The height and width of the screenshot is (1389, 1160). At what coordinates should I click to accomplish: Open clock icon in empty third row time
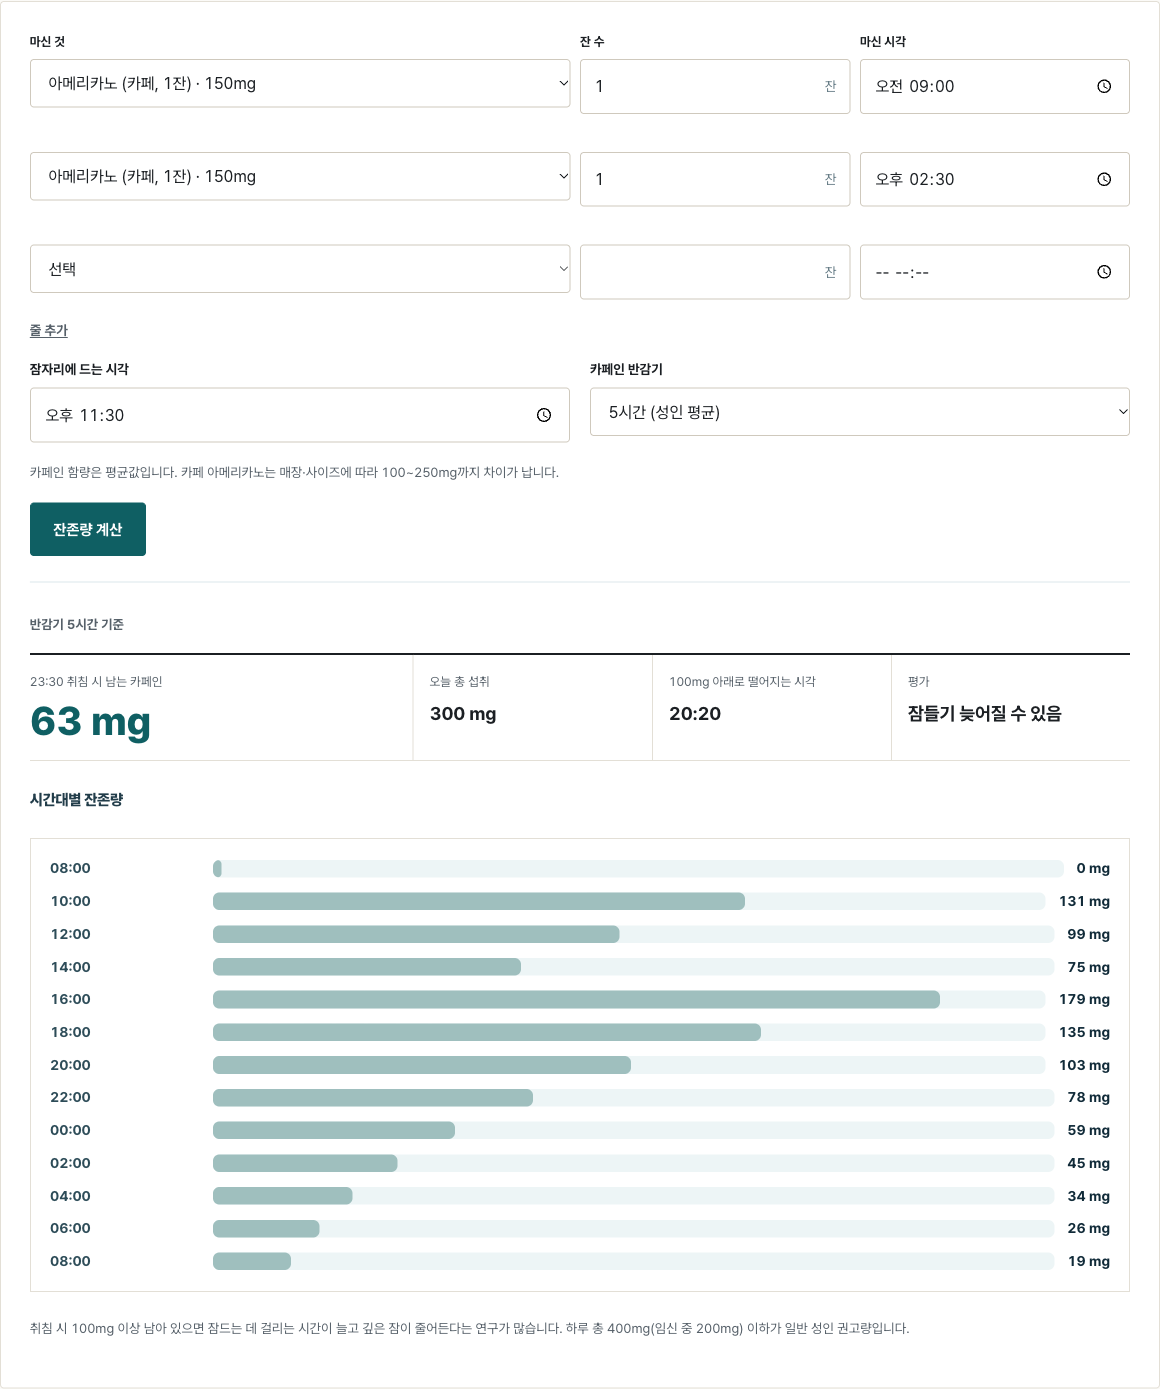point(1104,272)
